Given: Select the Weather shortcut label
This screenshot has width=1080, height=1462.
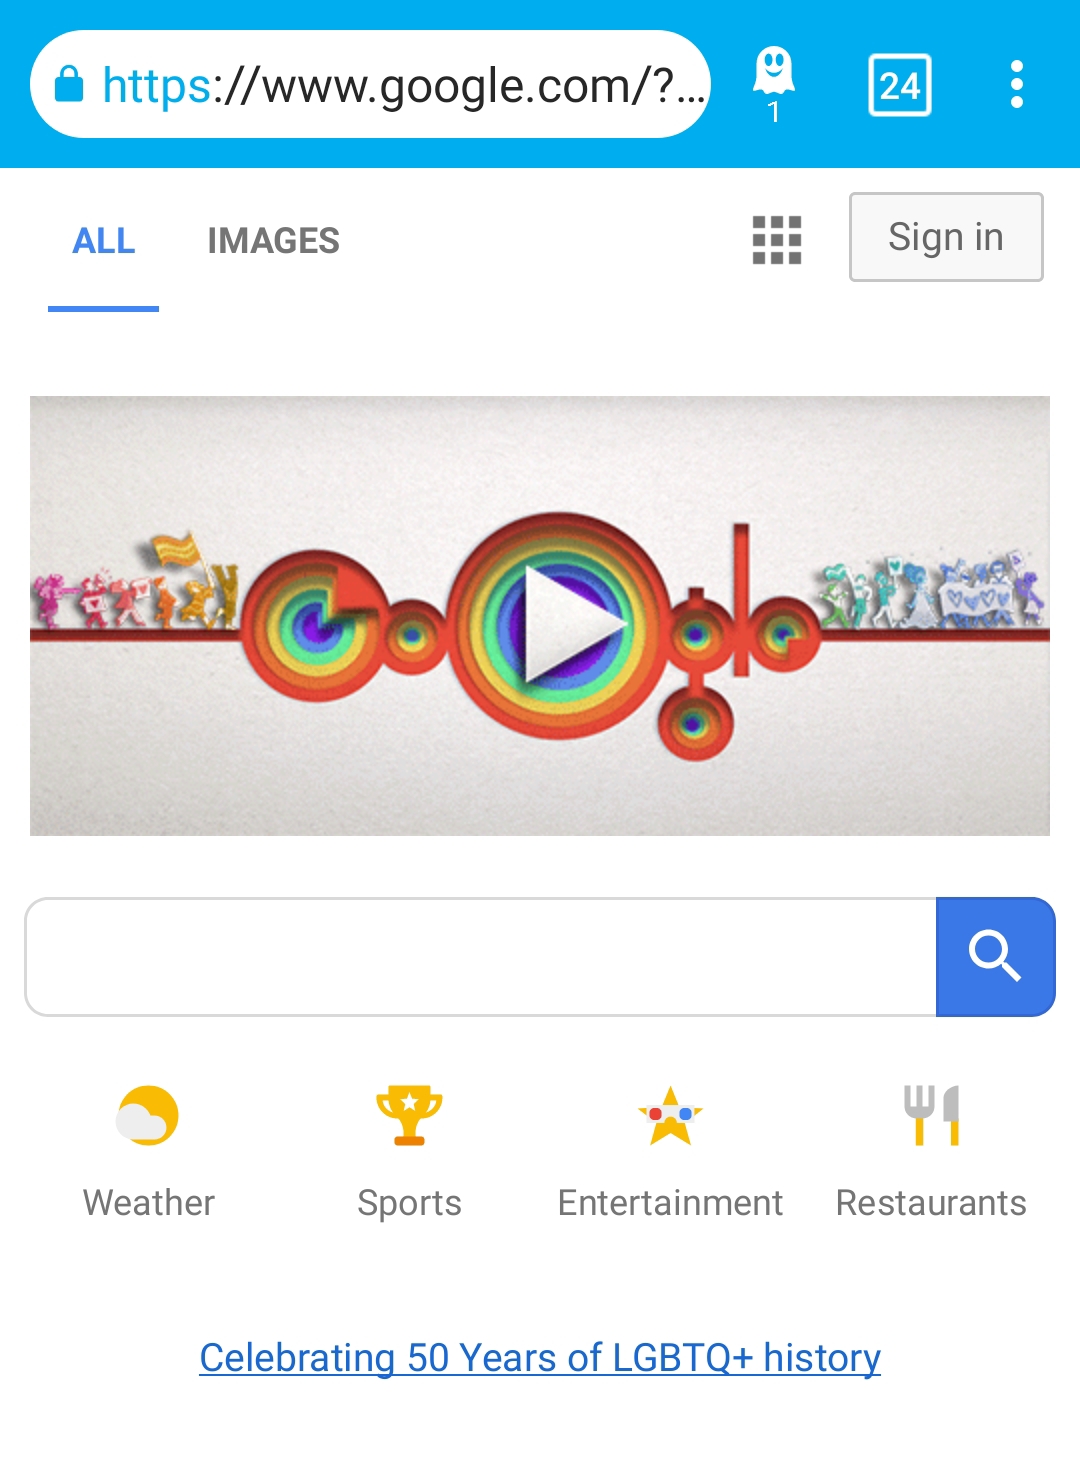Looking at the screenshot, I should coord(148,1203).
